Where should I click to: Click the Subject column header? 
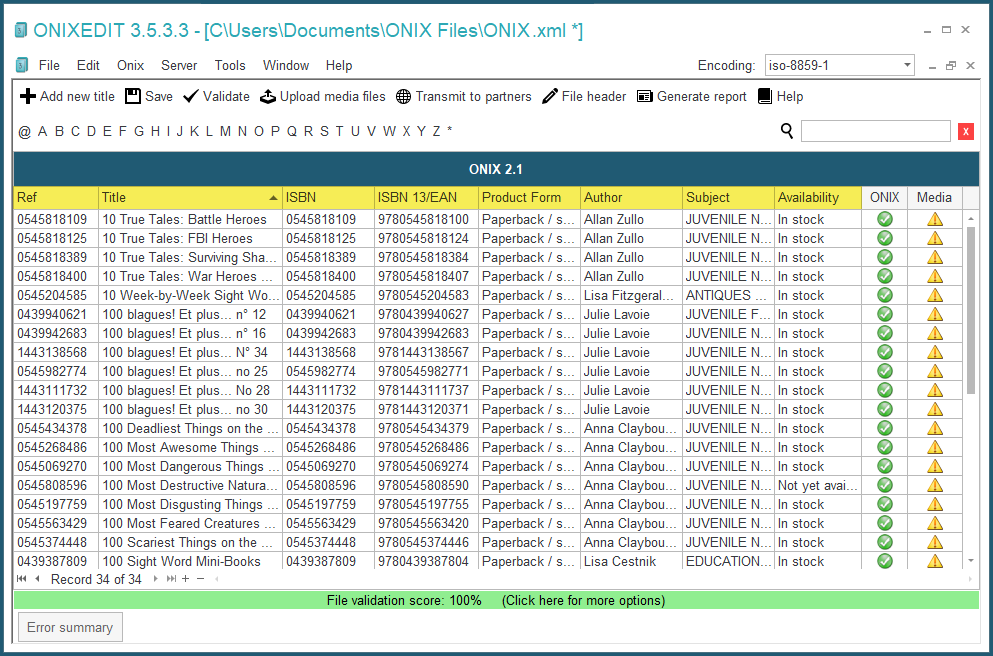(x=728, y=198)
